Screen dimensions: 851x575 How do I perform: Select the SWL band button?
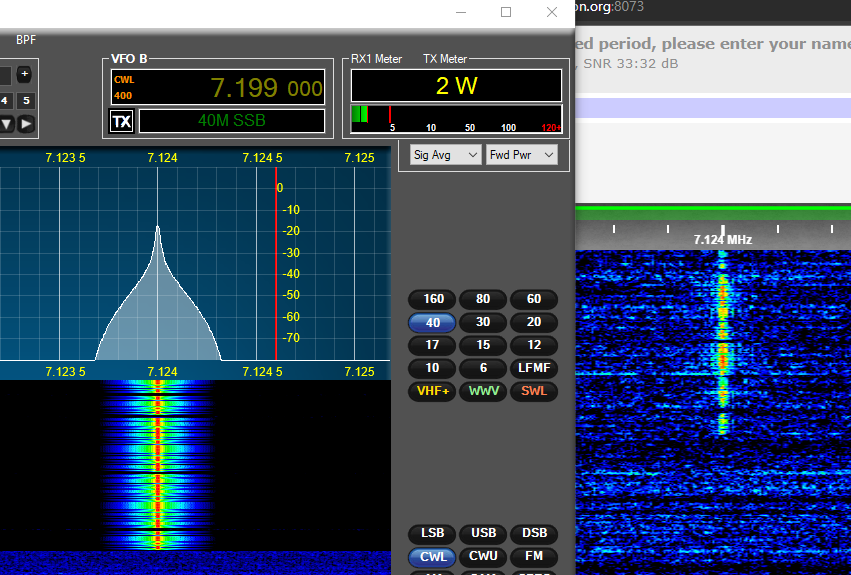(534, 391)
